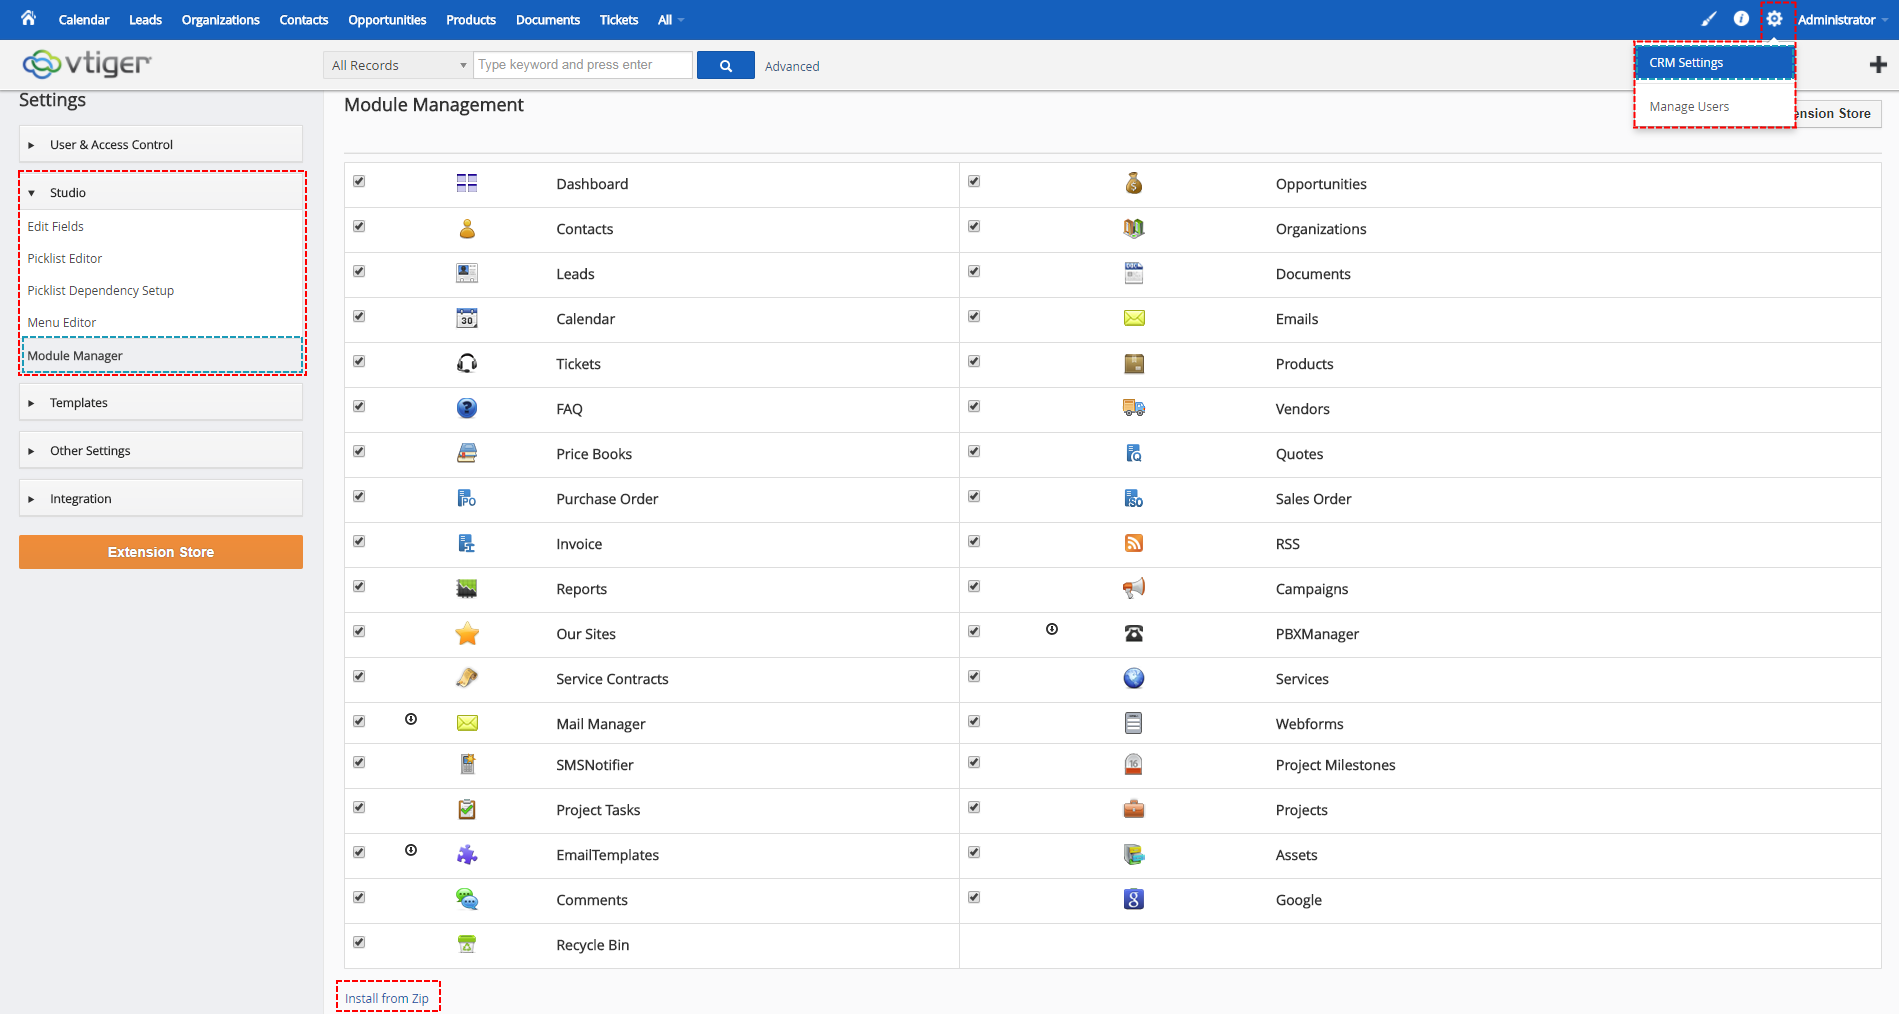Click the info icon in top bar

[1741, 19]
